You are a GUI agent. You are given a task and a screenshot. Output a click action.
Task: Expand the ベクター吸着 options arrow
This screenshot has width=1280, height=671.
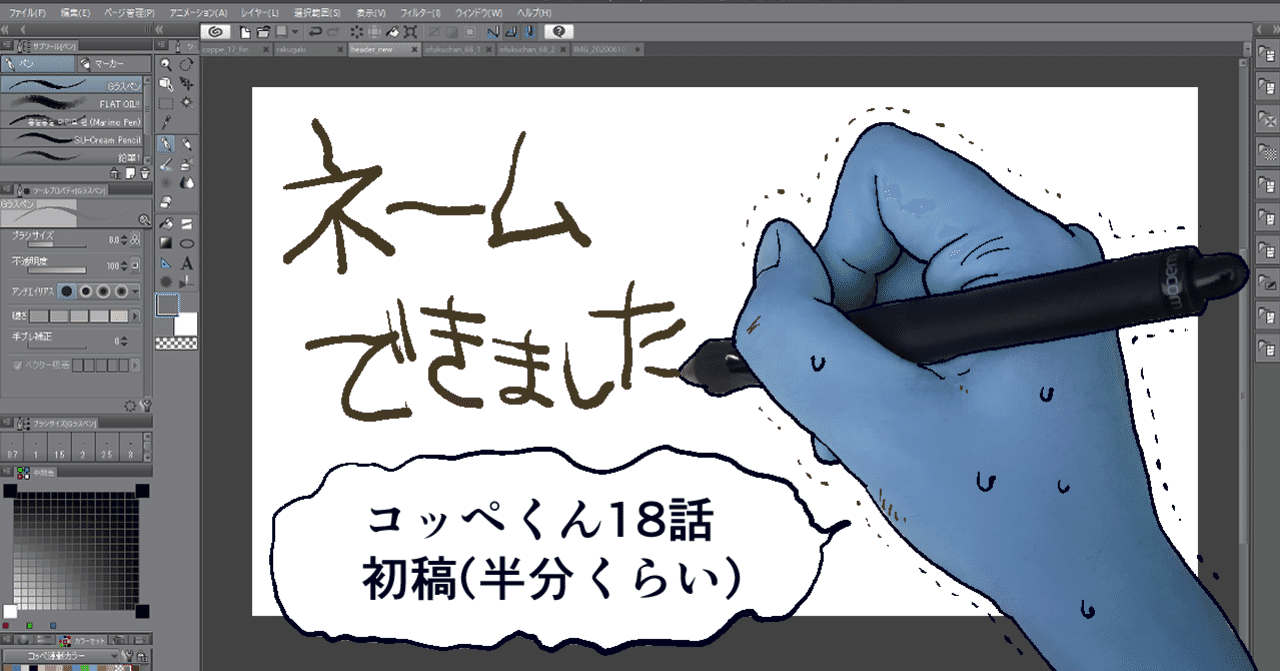[x=135, y=366]
